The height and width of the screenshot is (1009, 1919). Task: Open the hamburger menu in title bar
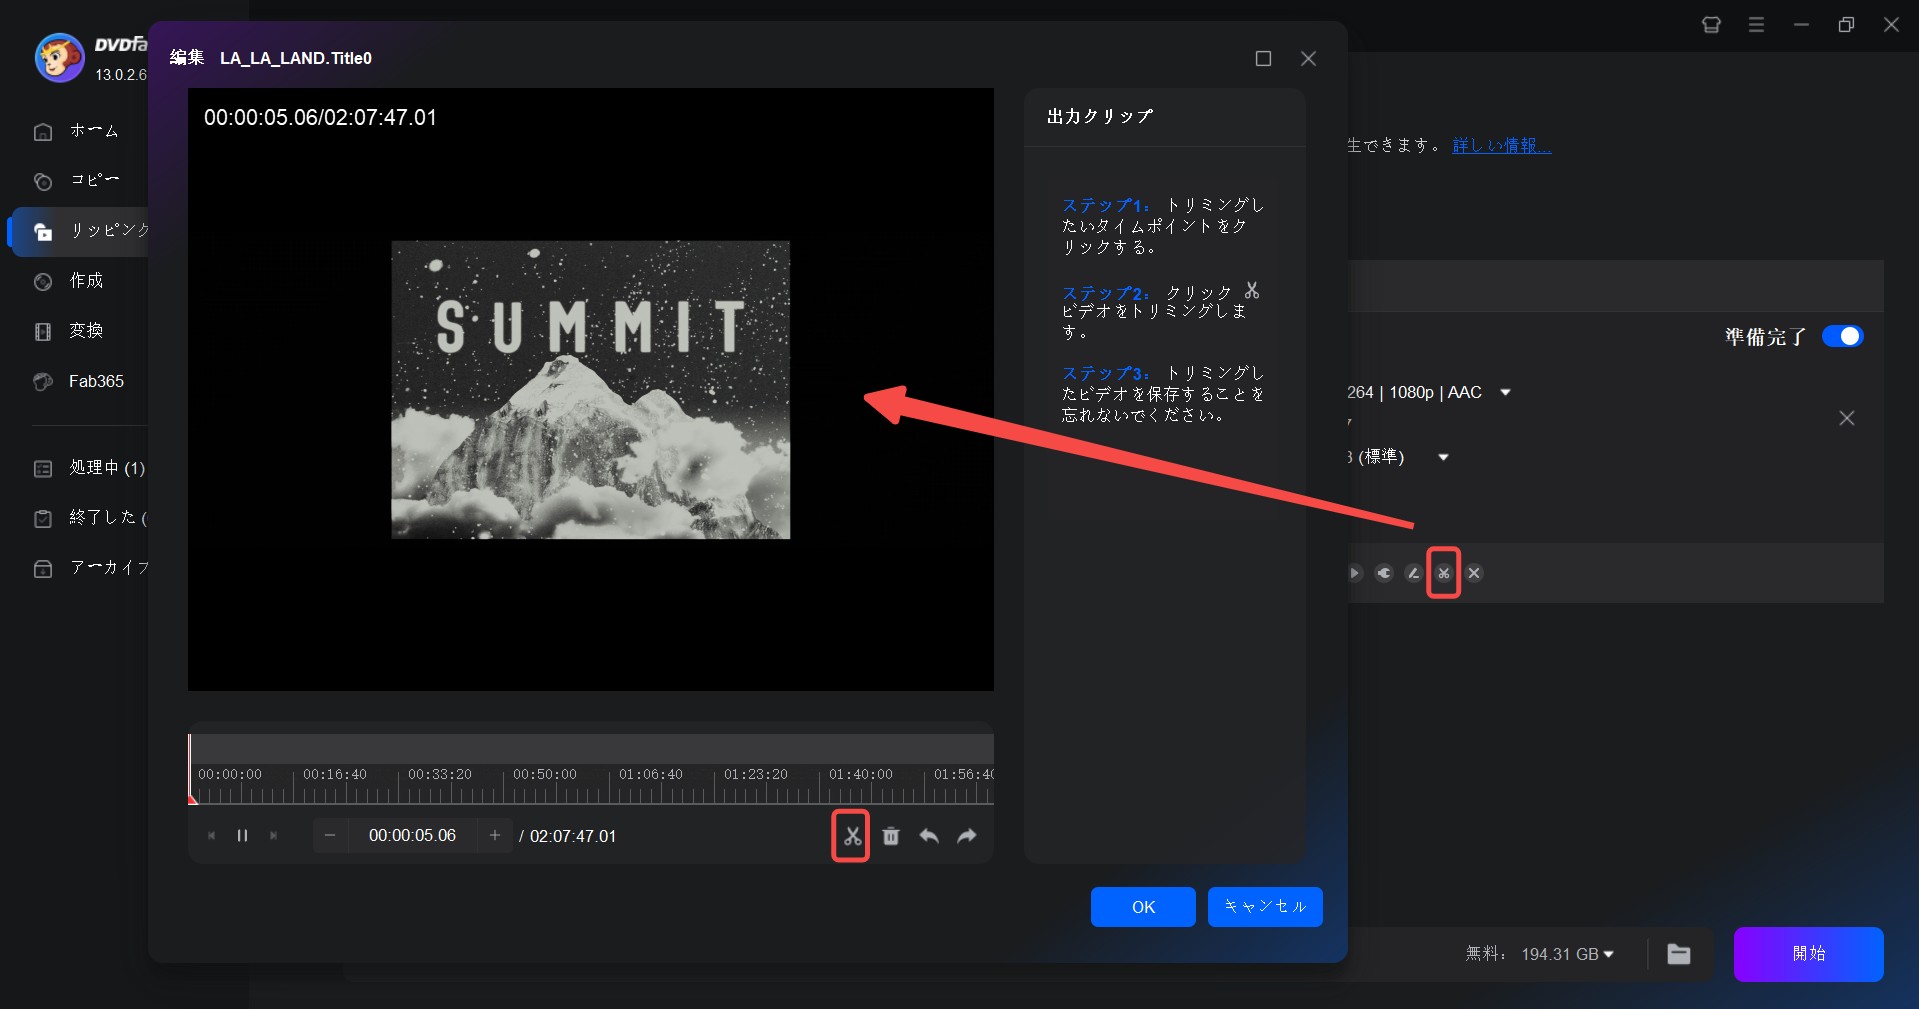(1756, 25)
